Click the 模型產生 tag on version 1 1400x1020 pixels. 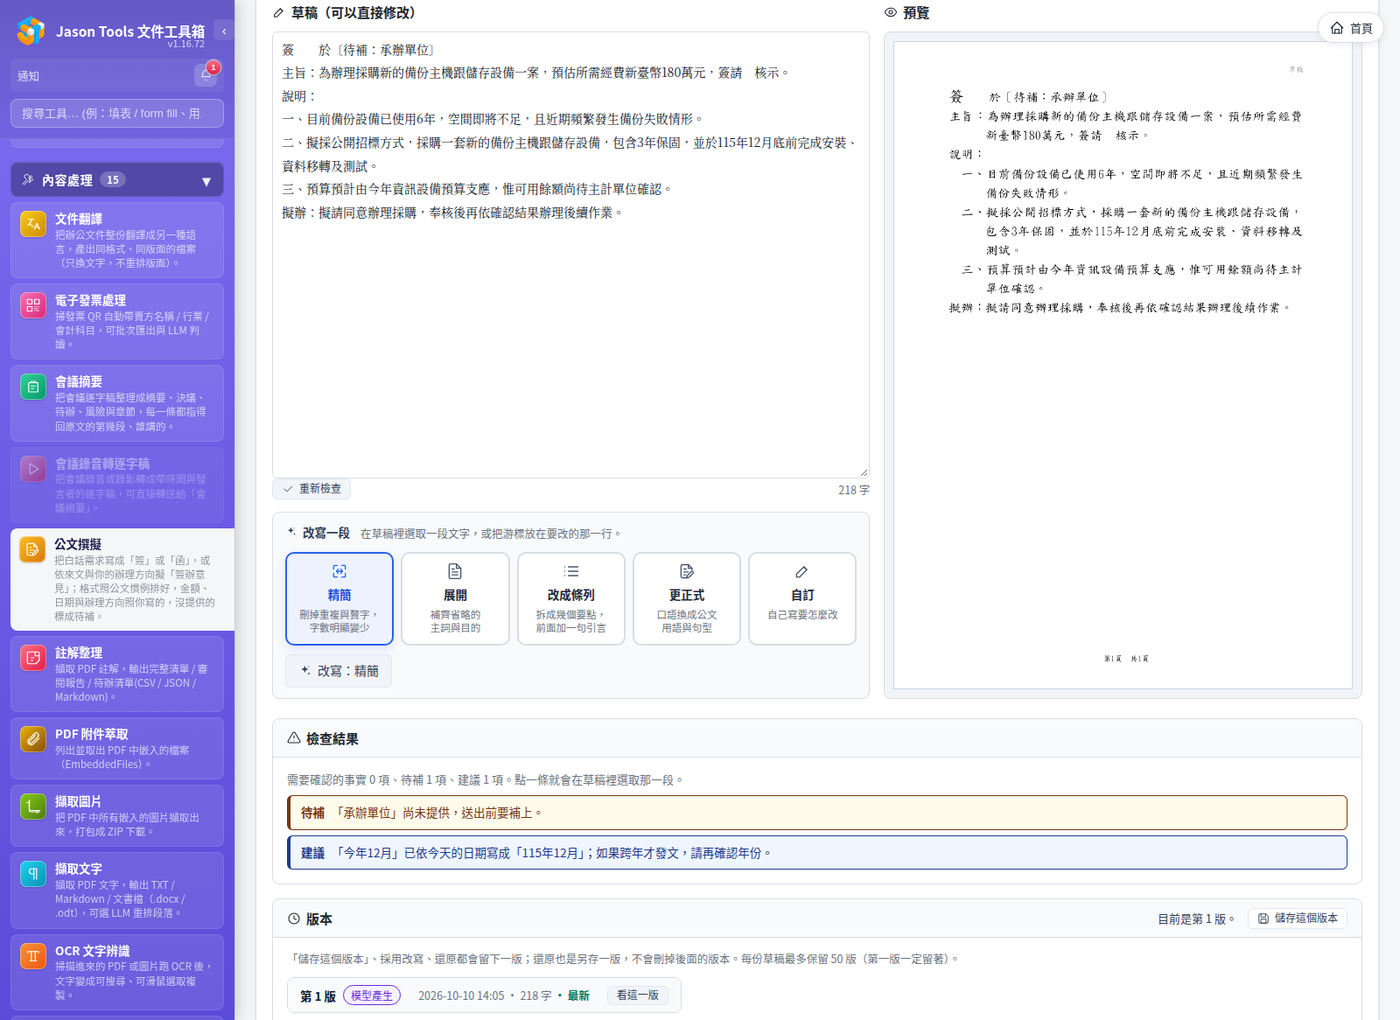[372, 996]
